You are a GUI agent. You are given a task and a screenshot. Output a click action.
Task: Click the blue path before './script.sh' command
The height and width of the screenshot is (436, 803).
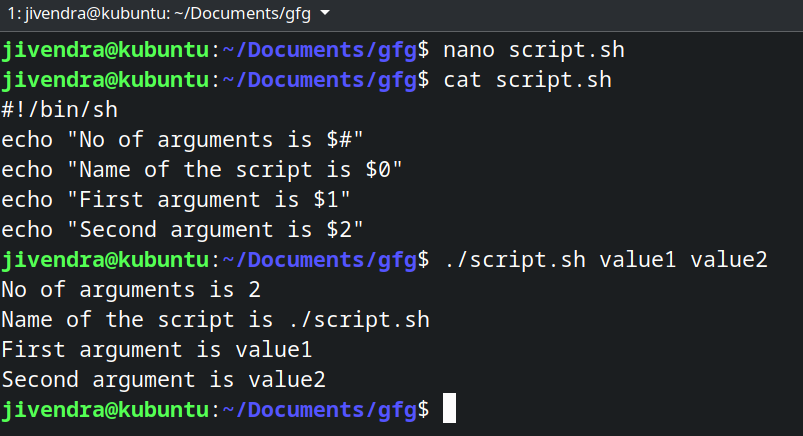(x=319, y=260)
